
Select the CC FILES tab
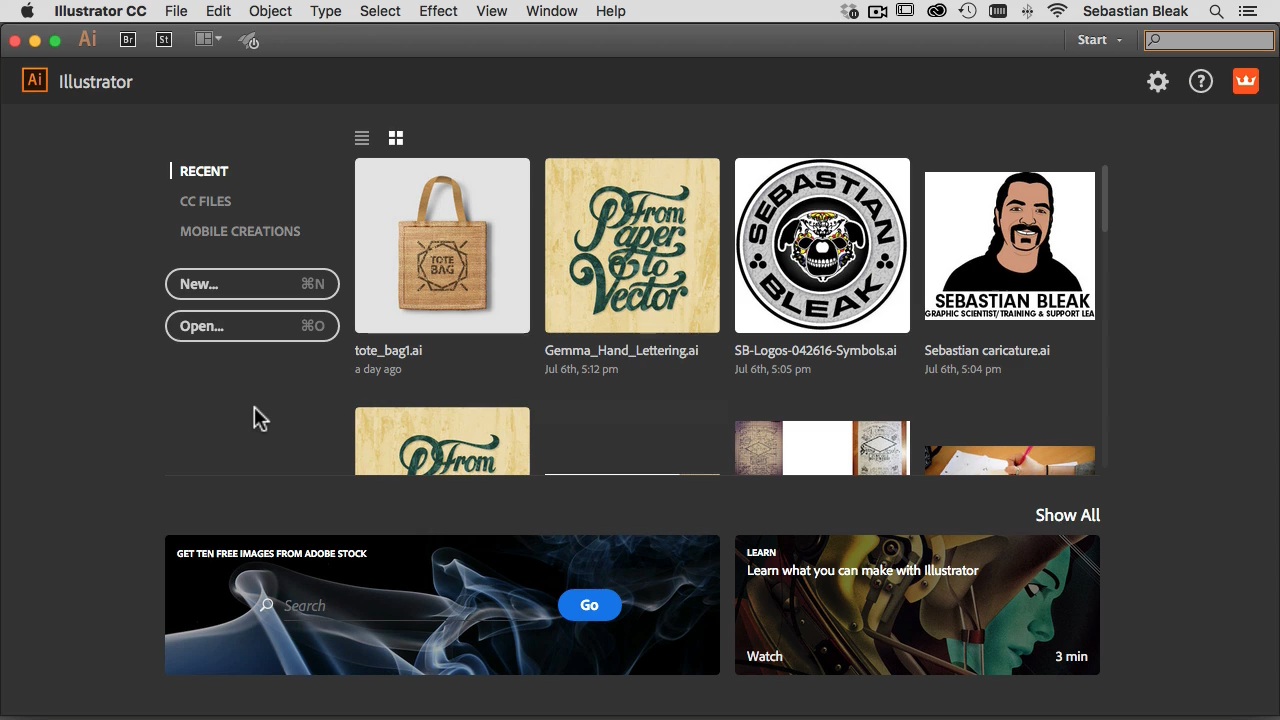click(x=205, y=201)
